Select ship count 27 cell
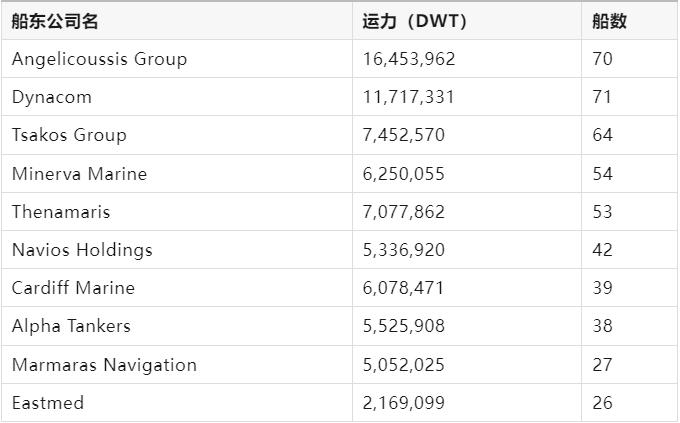 (x=629, y=364)
